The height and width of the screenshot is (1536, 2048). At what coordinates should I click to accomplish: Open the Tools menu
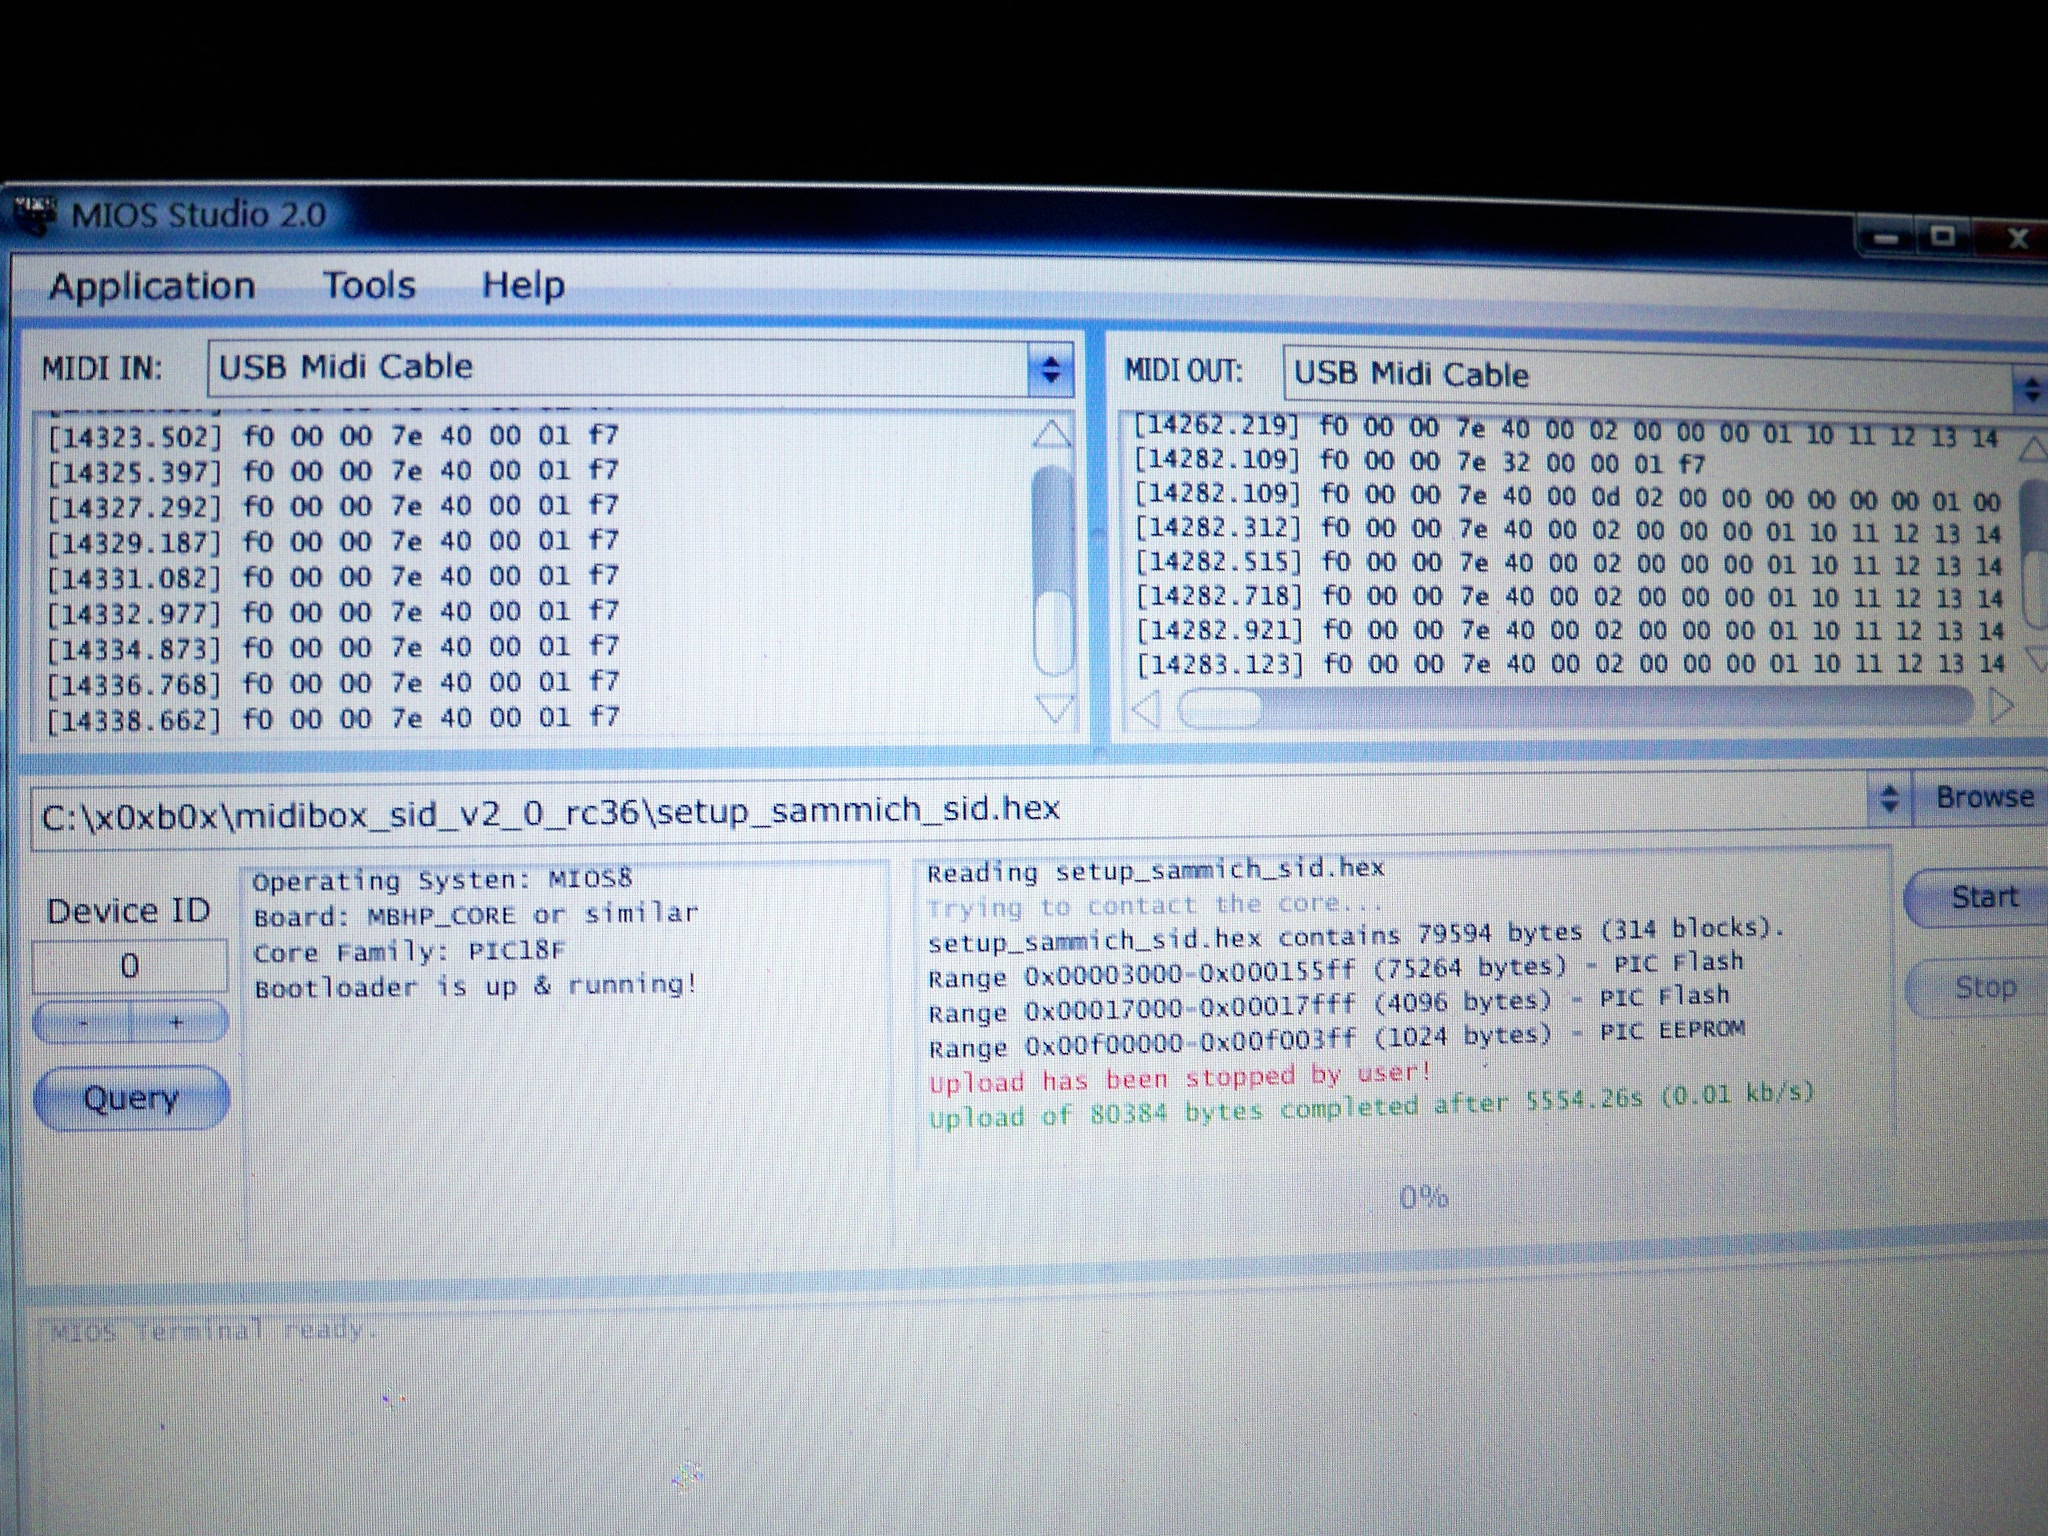[368, 286]
